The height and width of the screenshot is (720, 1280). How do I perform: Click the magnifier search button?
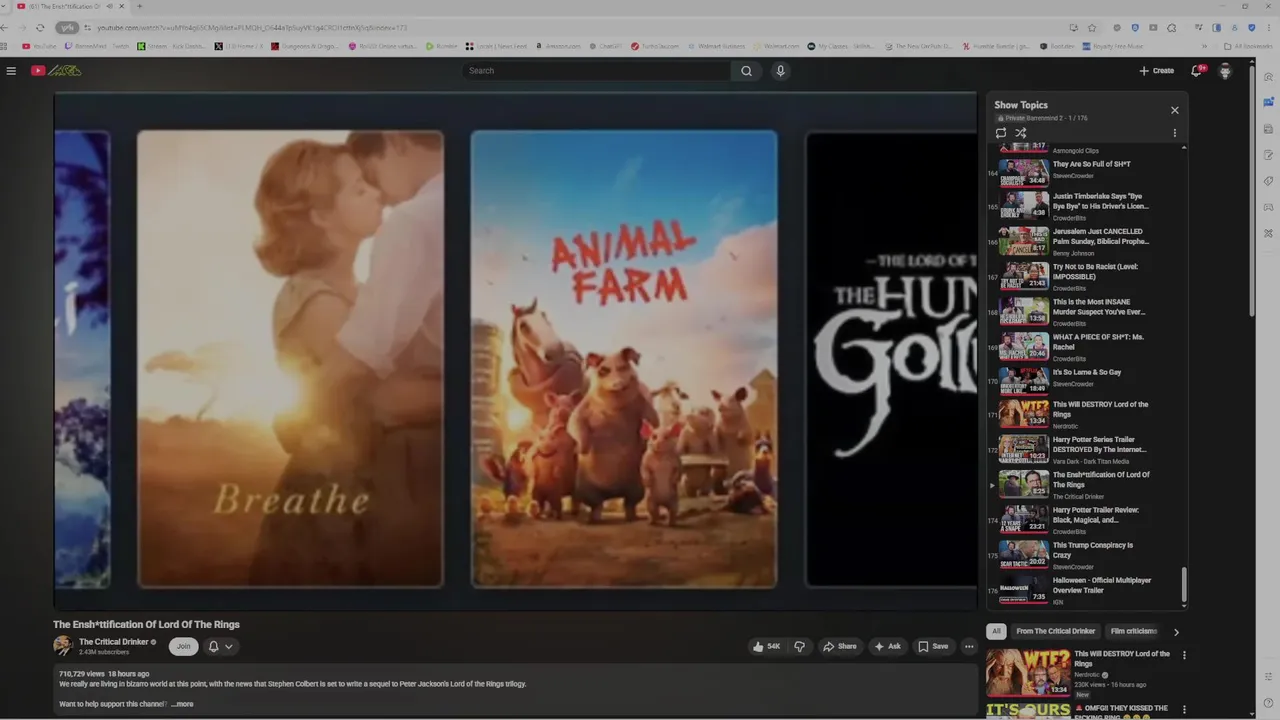(746, 71)
